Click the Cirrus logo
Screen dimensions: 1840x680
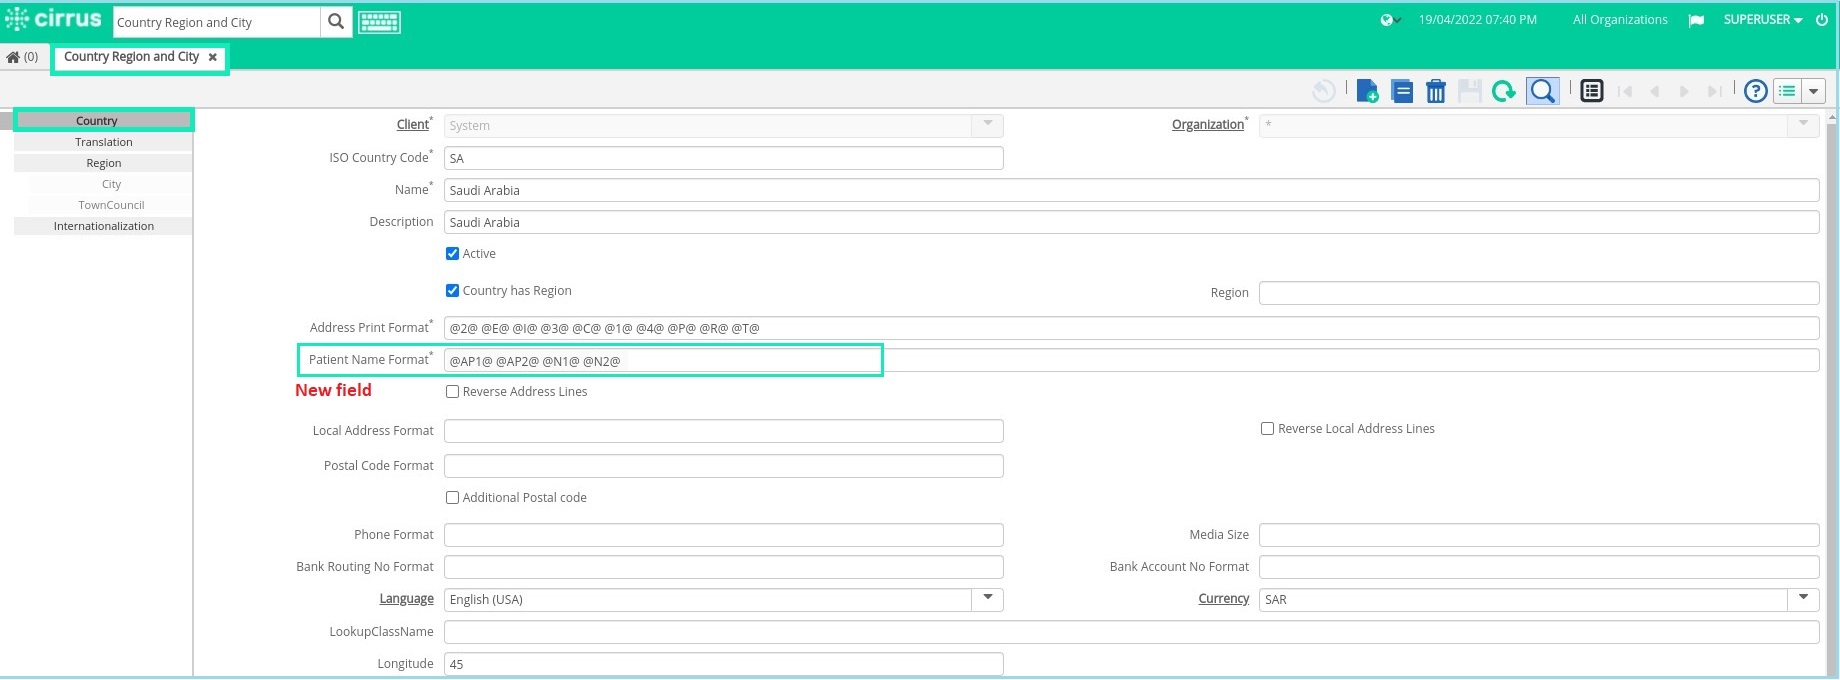point(53,19)
